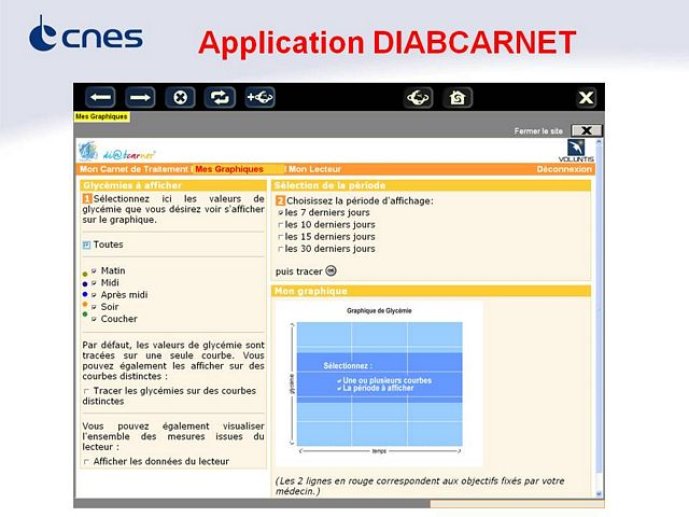Click the vertical scrollbar of the page
This screenshot has width=689, height=517.
click(598, 318)
